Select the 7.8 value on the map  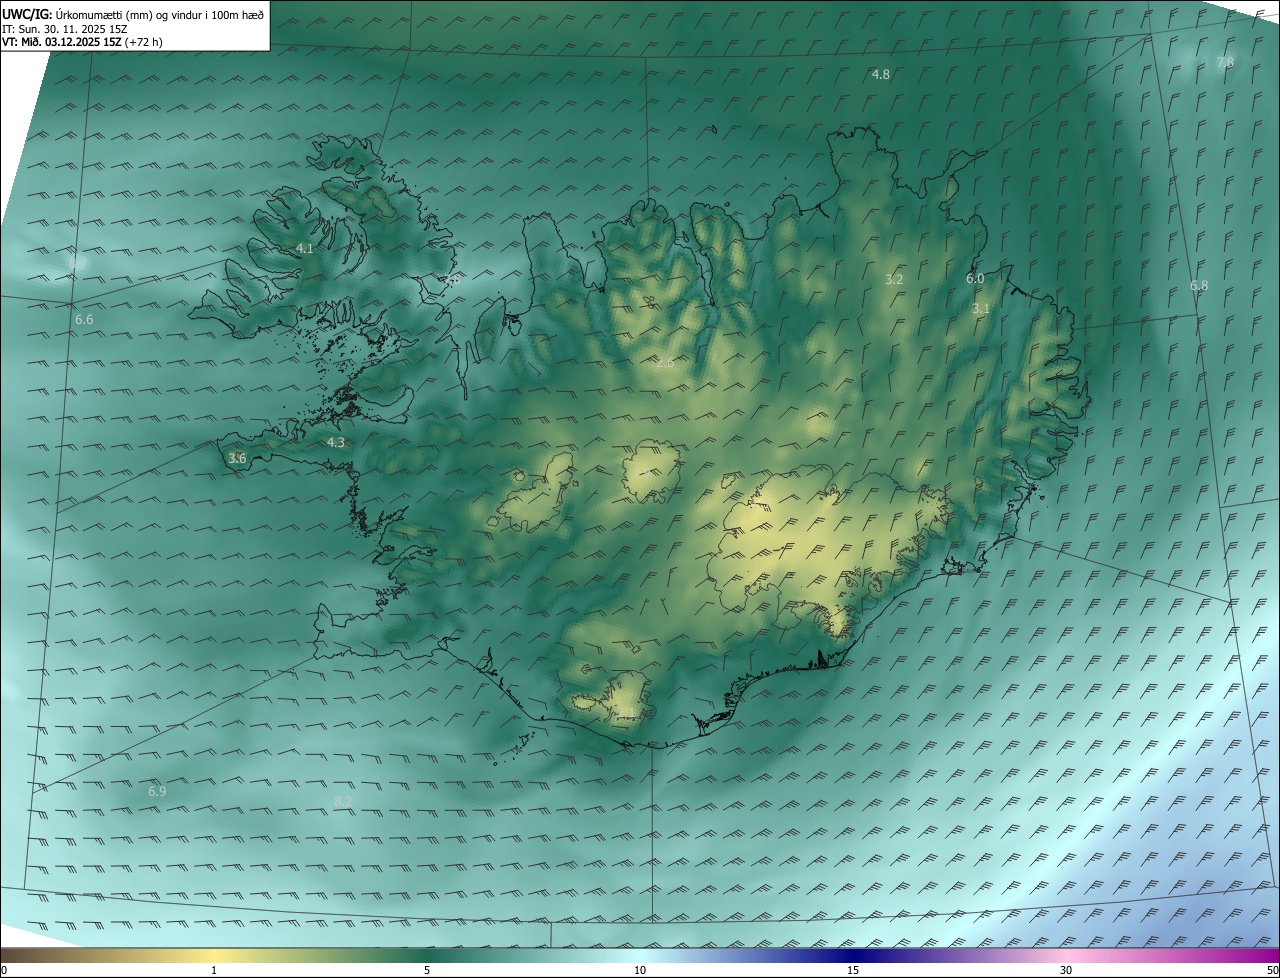point(1225,62)
